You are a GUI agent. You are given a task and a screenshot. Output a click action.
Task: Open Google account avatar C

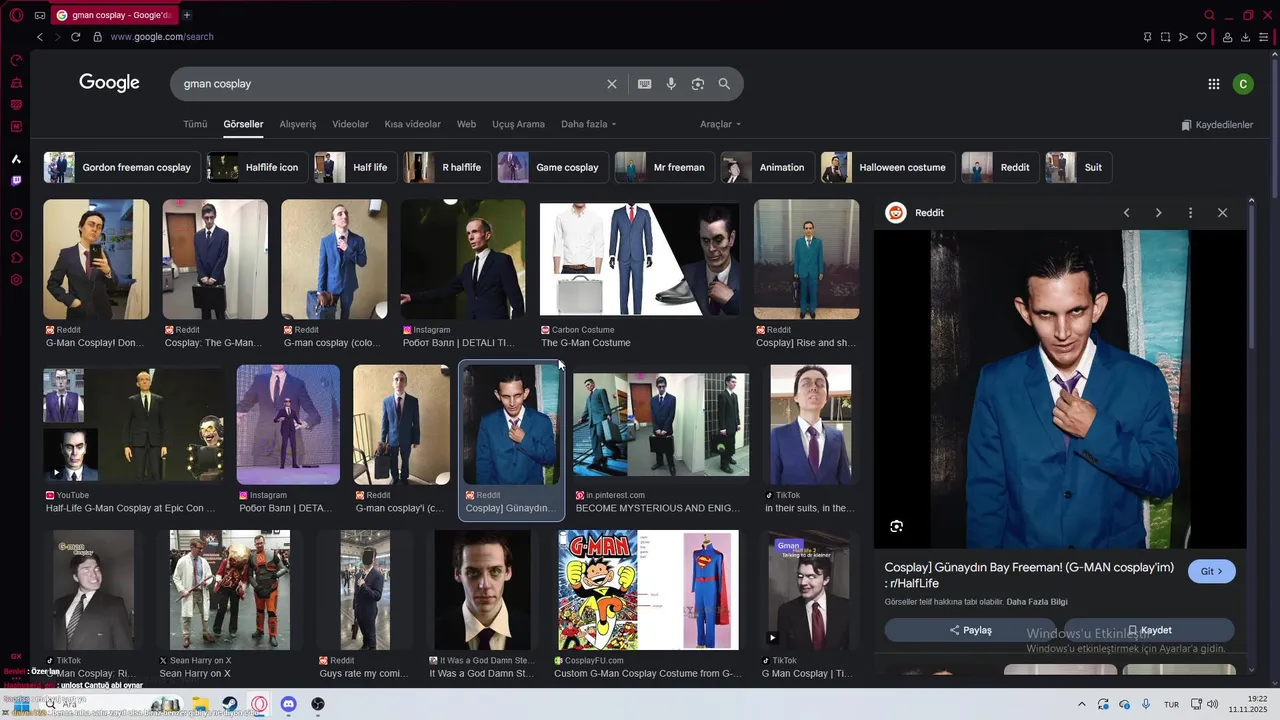tap(1243, 84)
